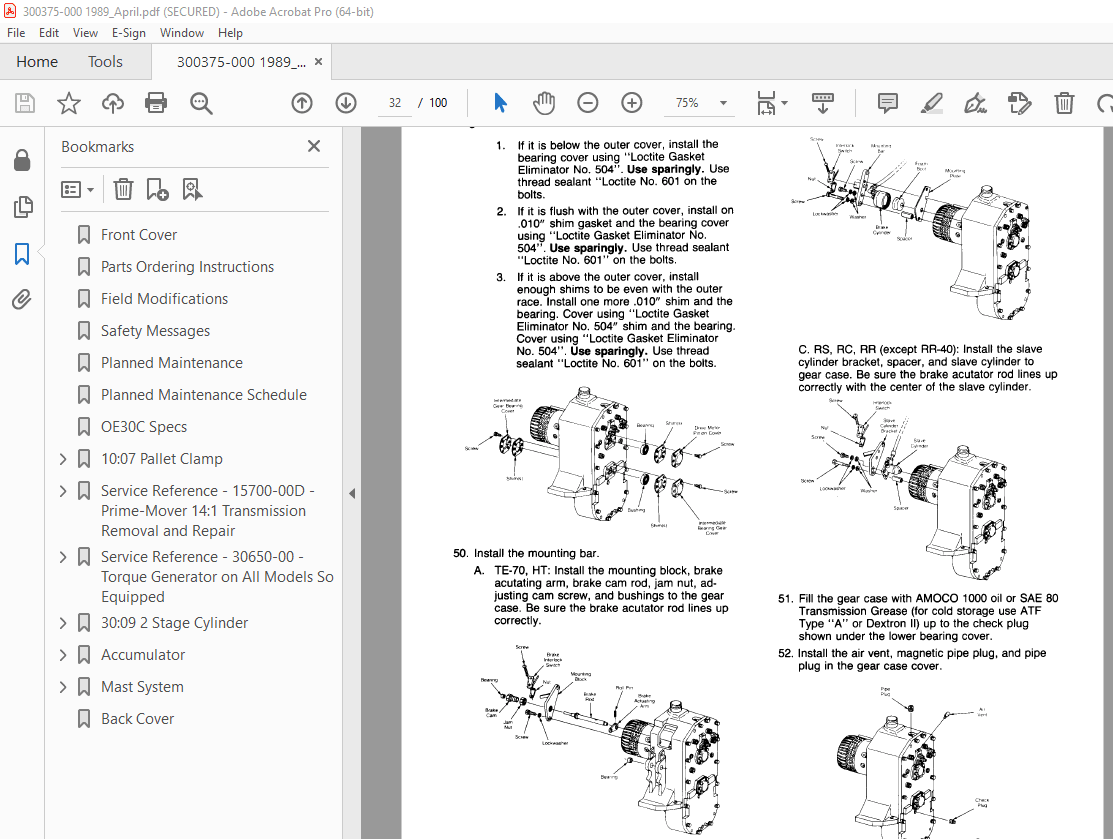This screenshot has height=839, width=1113.
Task: Select the Hand tool
Action: click(x=543, y=102)
